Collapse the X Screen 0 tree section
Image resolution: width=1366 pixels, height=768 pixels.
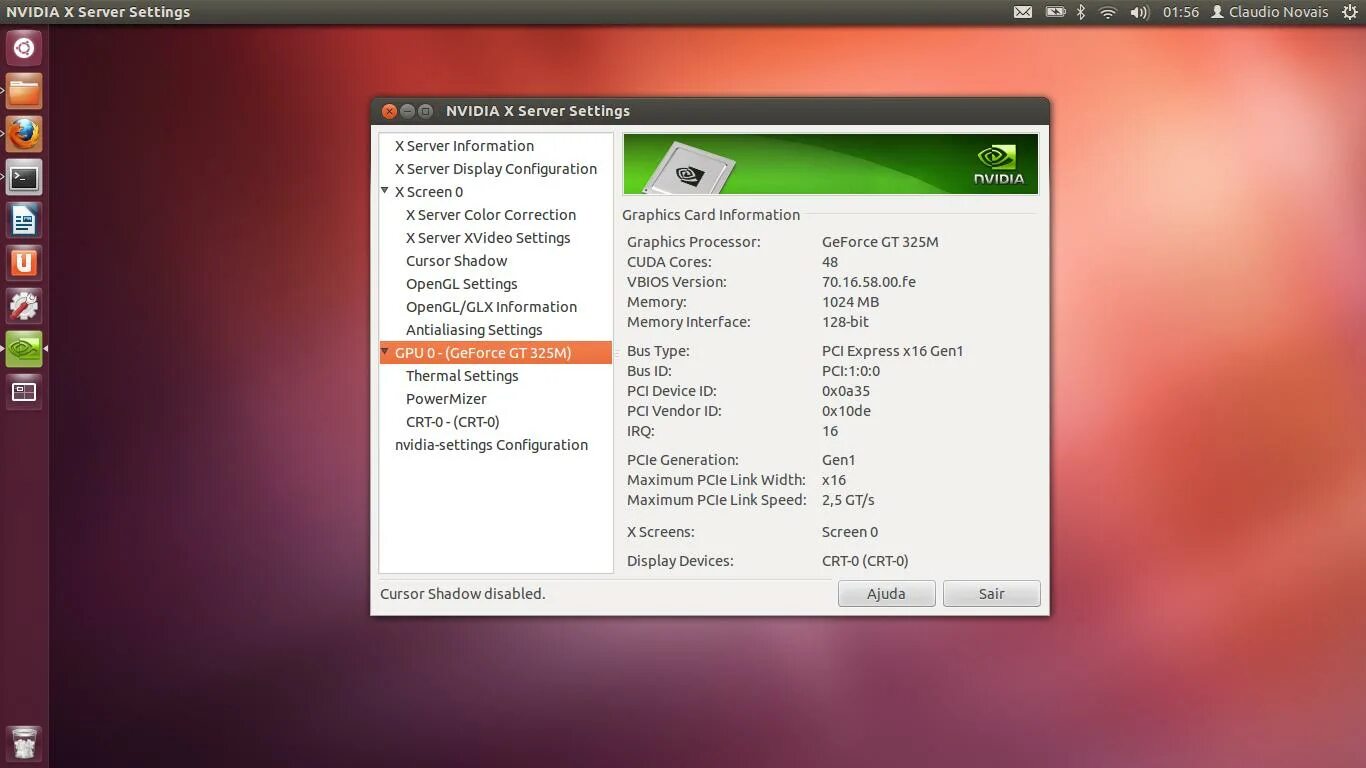pyautogui.click(x=384, y=191)
